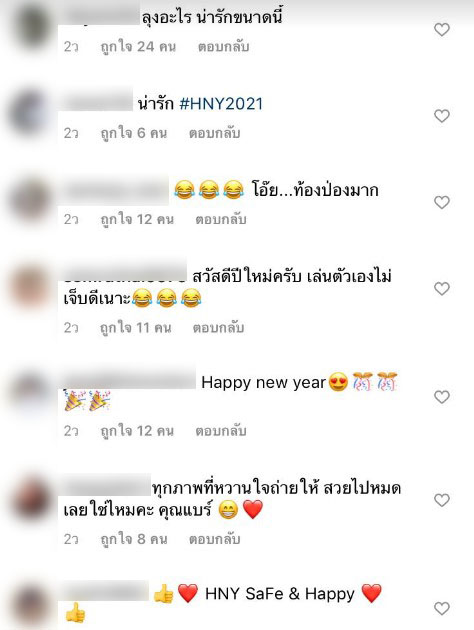View who liked the #HNY2021 comment (6 คน)
This screenshot has width=474, height=630.
coord(134,133)
